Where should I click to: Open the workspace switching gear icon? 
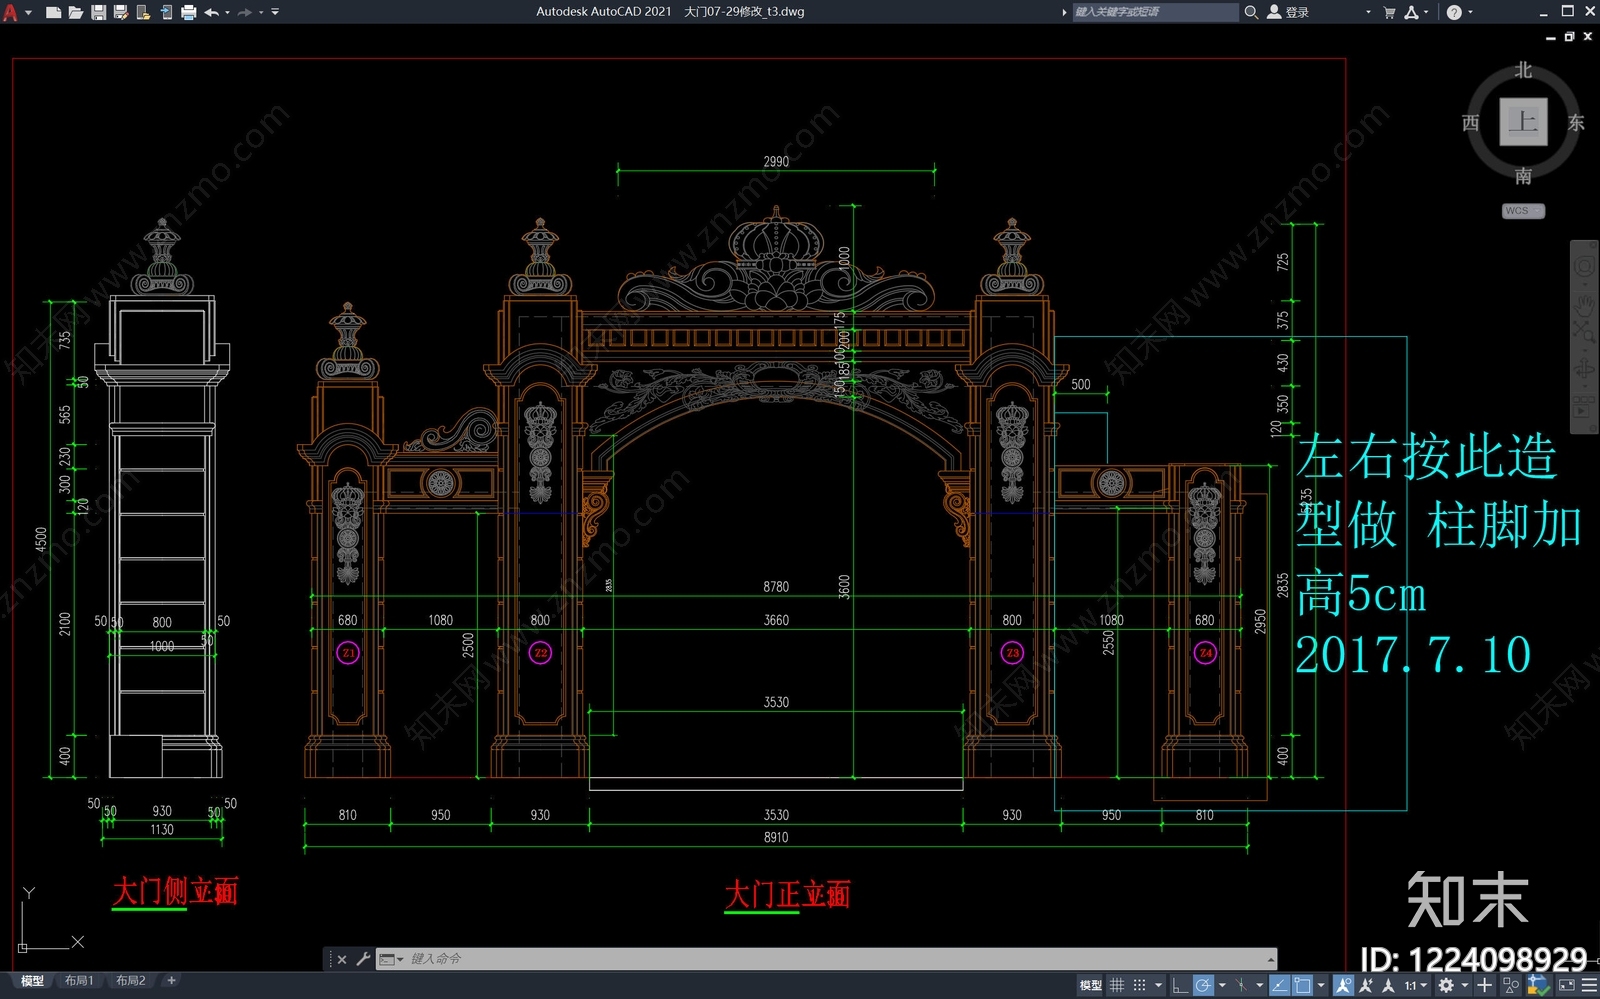[1446, 985]
